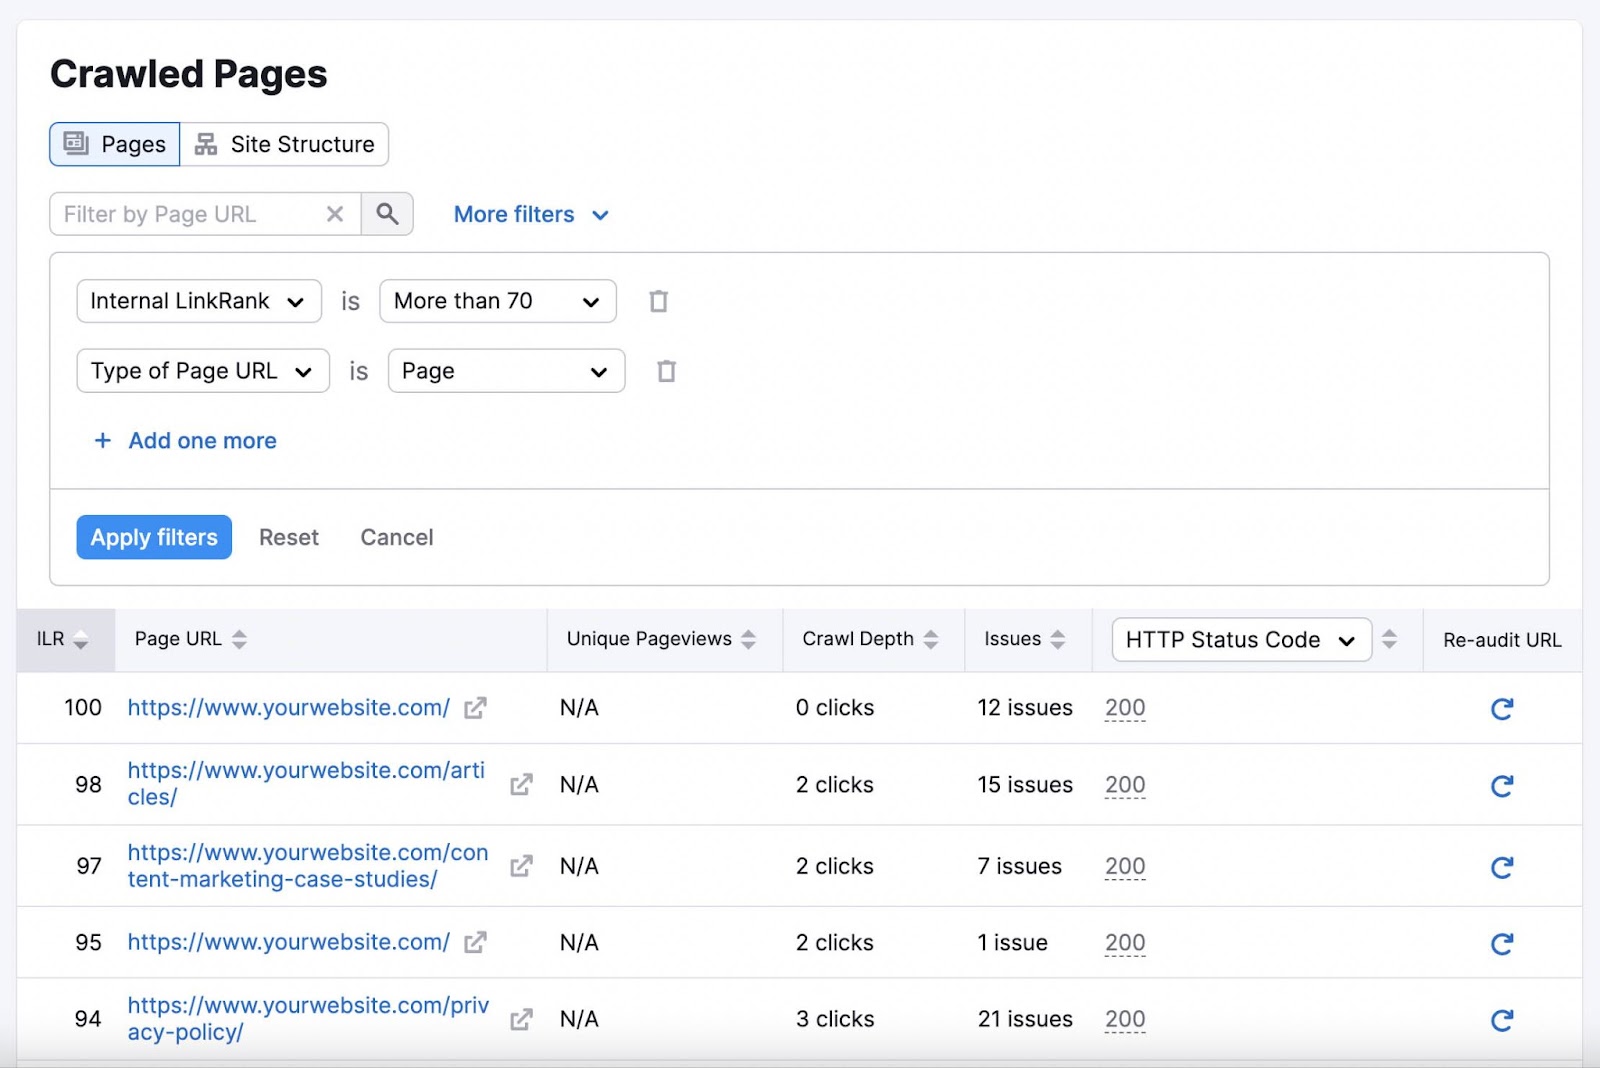Remove the Type of Page URL rule with trash icon
Screen dimensions: 1600x1068
point(666,371)
